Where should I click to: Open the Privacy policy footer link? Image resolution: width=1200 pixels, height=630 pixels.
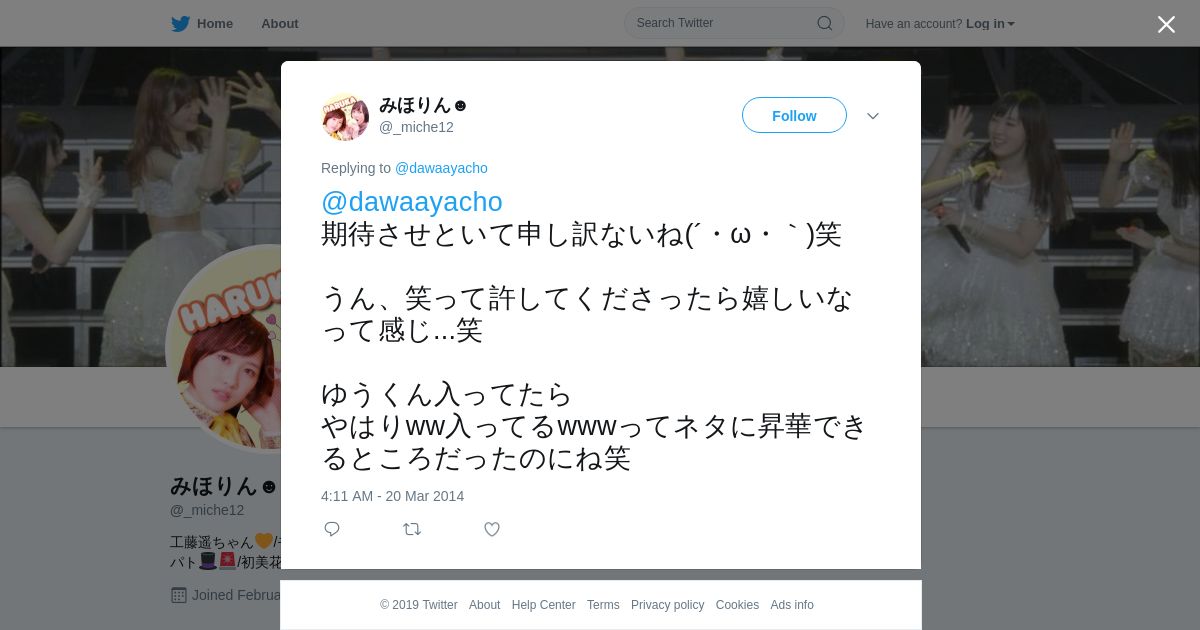point(667,605)
